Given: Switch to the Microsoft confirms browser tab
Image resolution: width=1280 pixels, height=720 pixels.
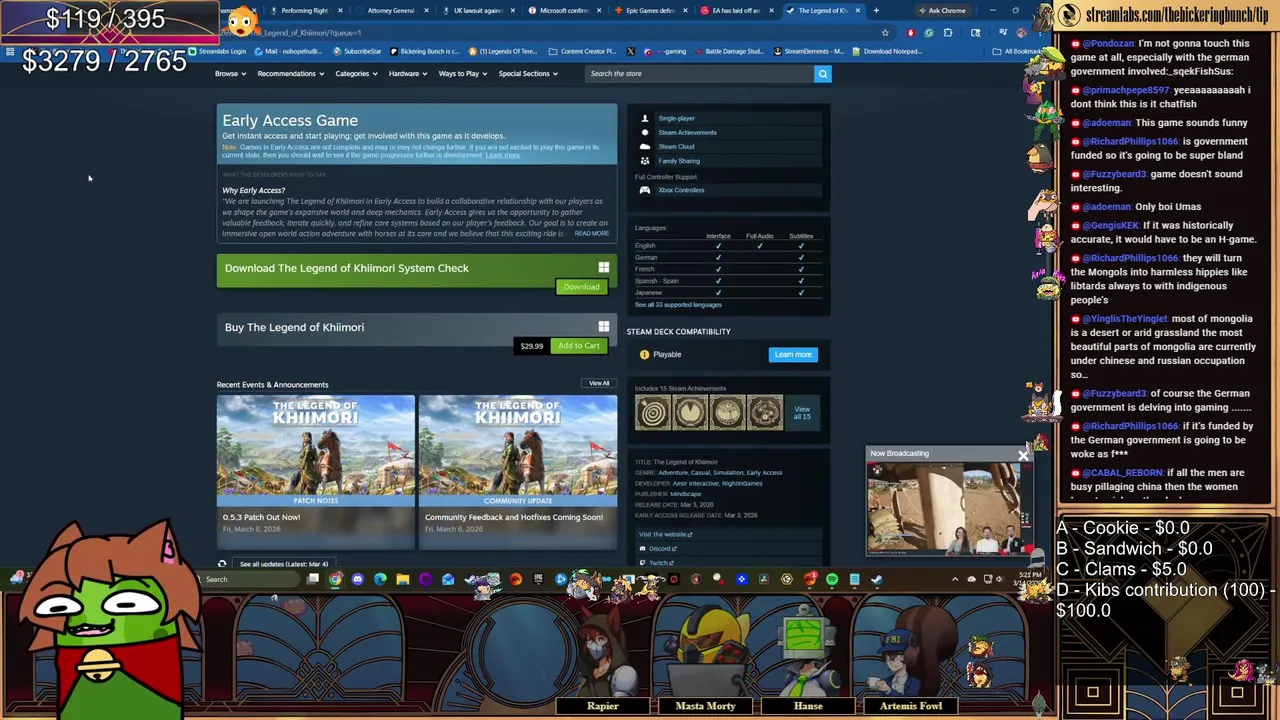Looking at the screenshot, I should tap(564, 11).
